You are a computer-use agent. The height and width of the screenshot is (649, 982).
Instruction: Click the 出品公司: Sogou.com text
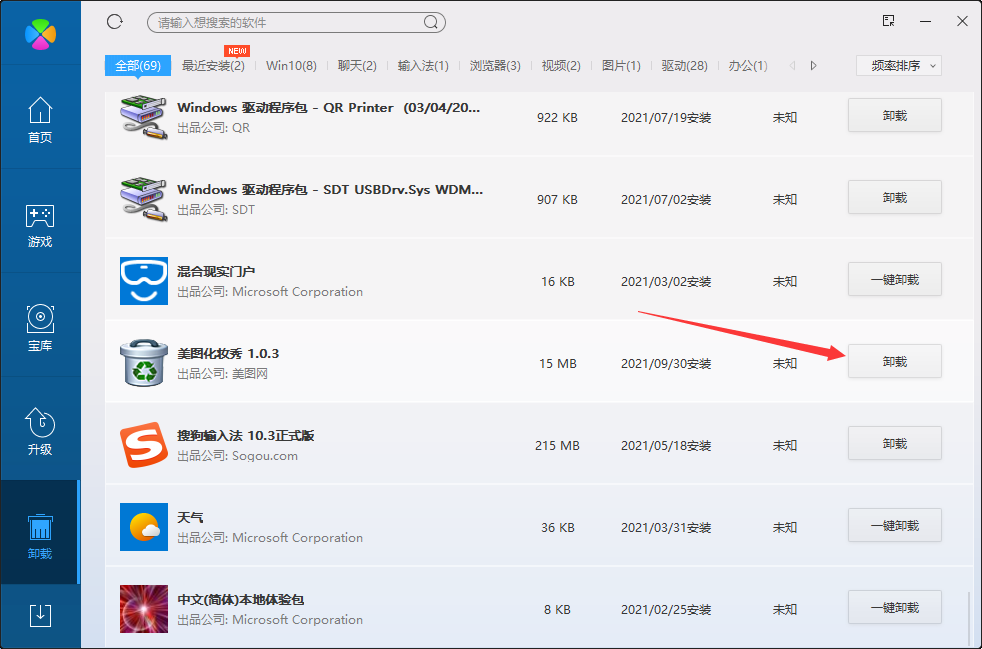coord(237,455)
